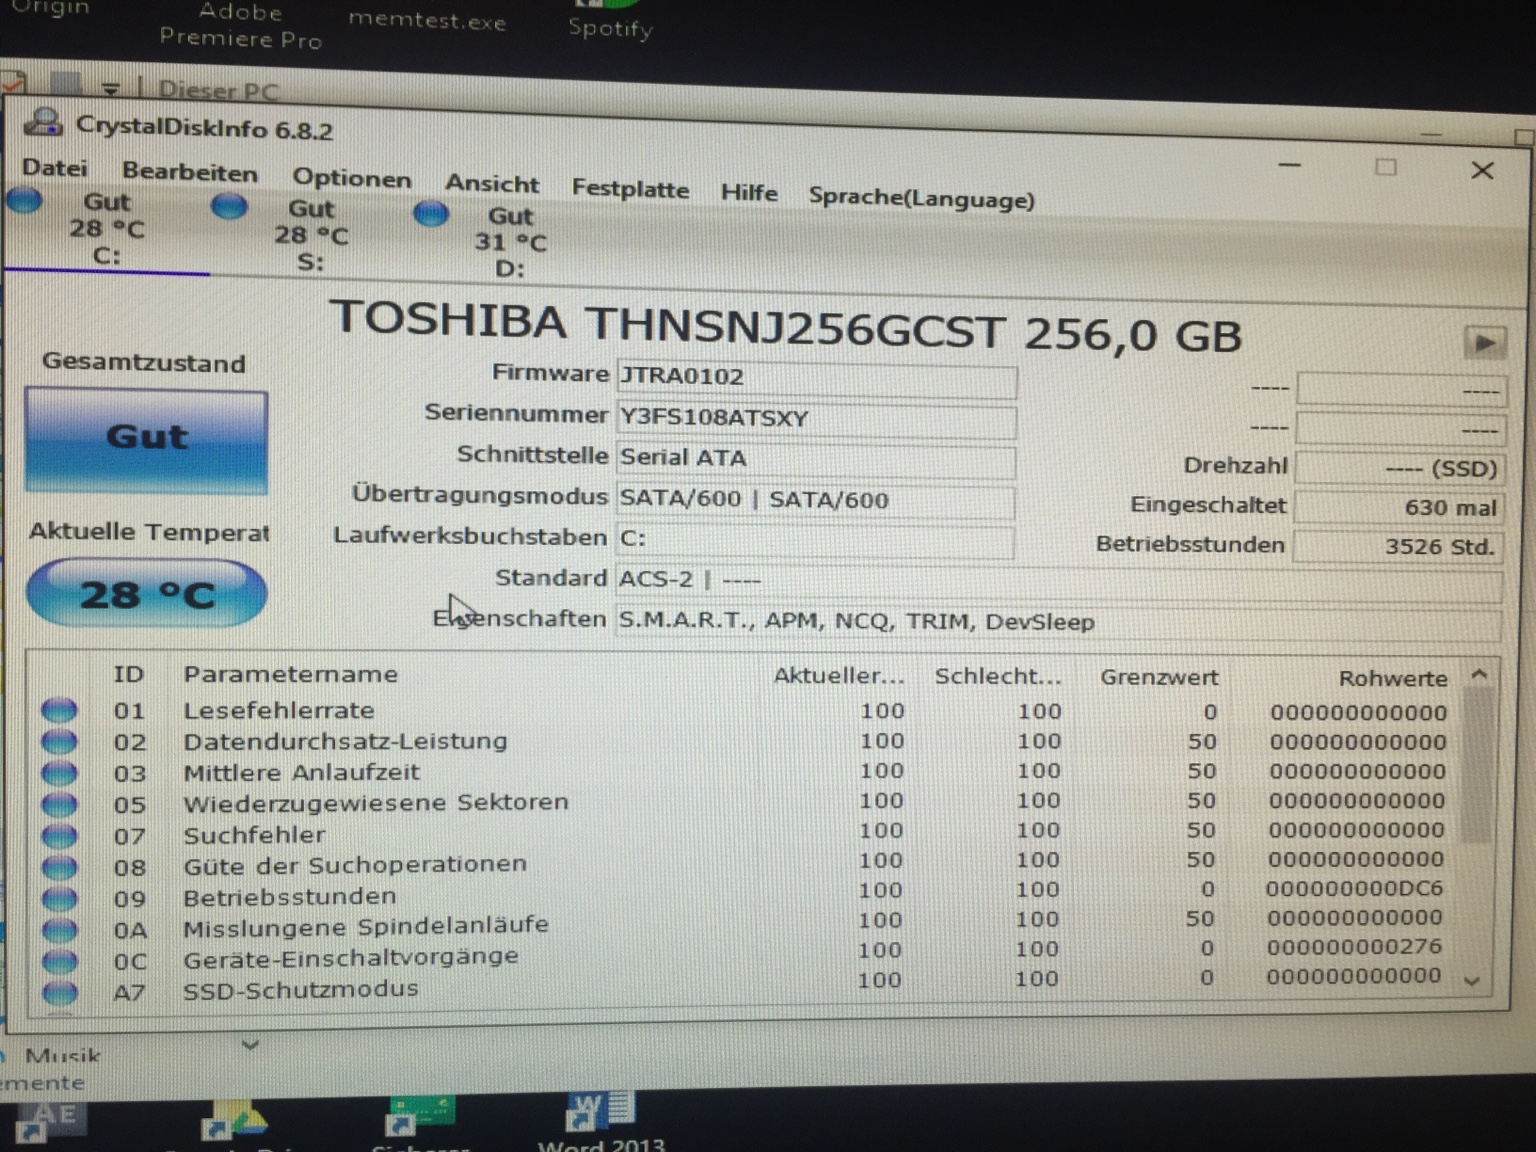Open the Adobe Premiere Pro desktop shortcut
Viewport: 1536px width, 1152px height.
240,25
